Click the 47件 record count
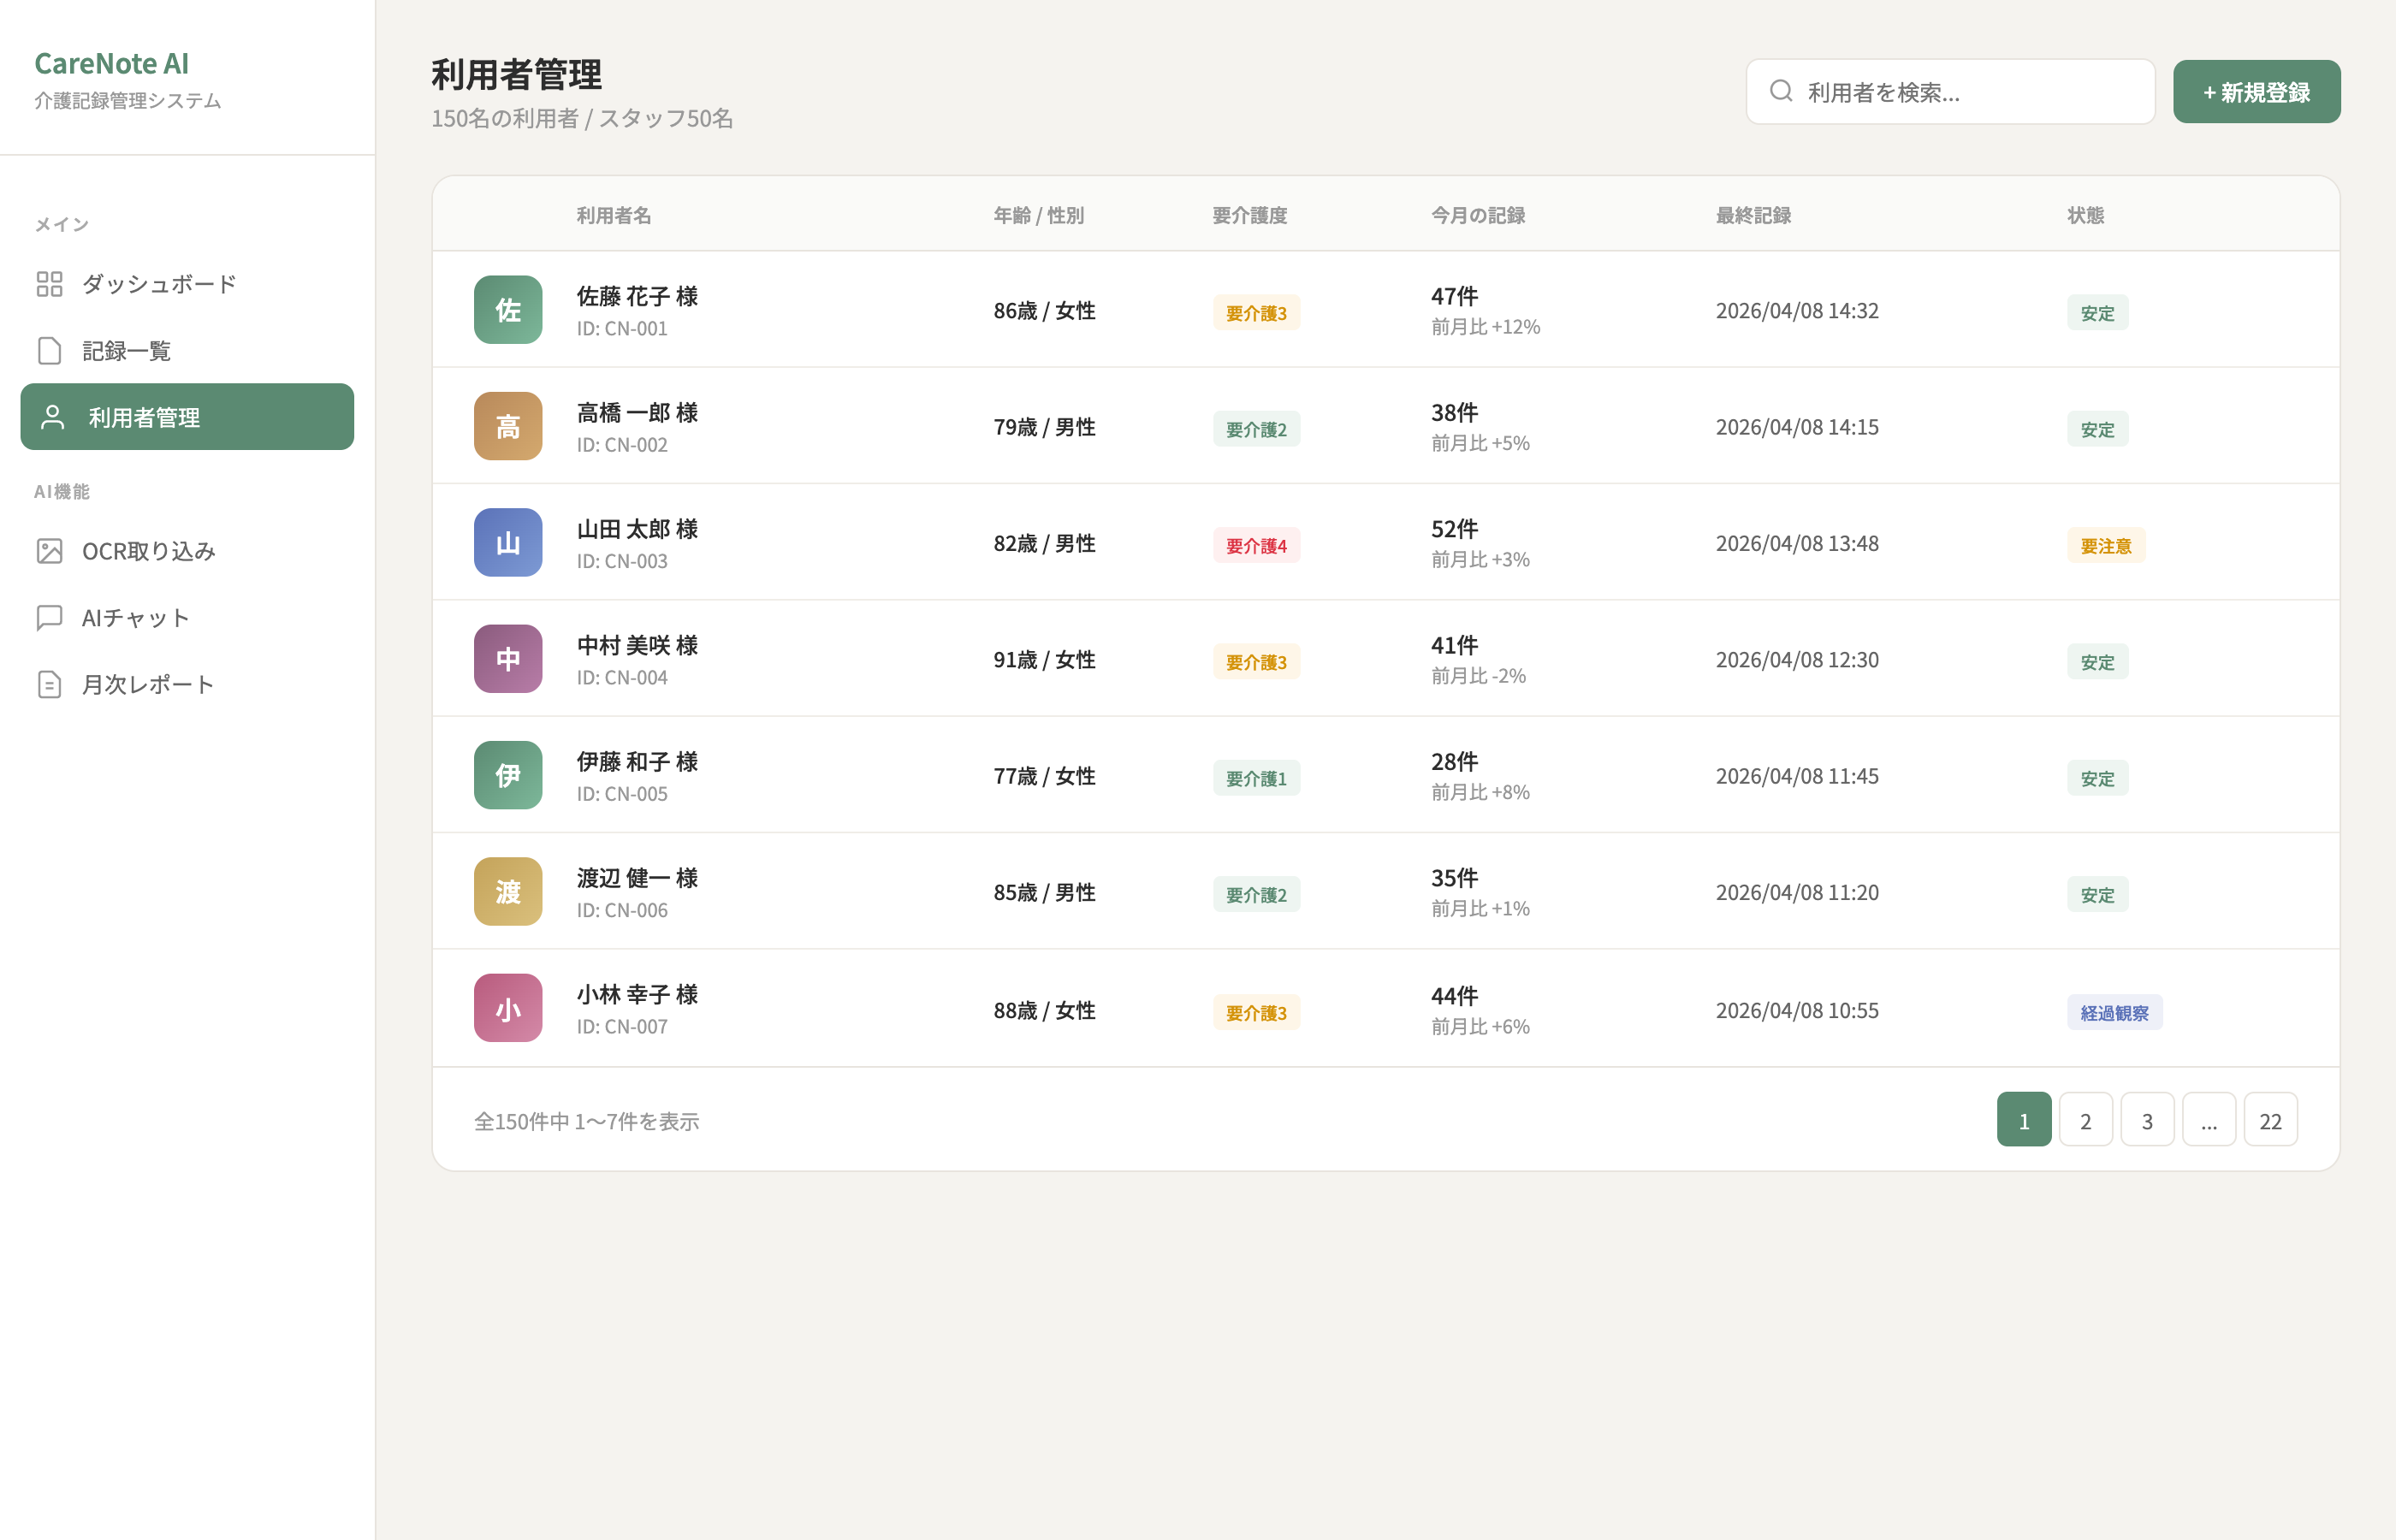 point(1454,296)
